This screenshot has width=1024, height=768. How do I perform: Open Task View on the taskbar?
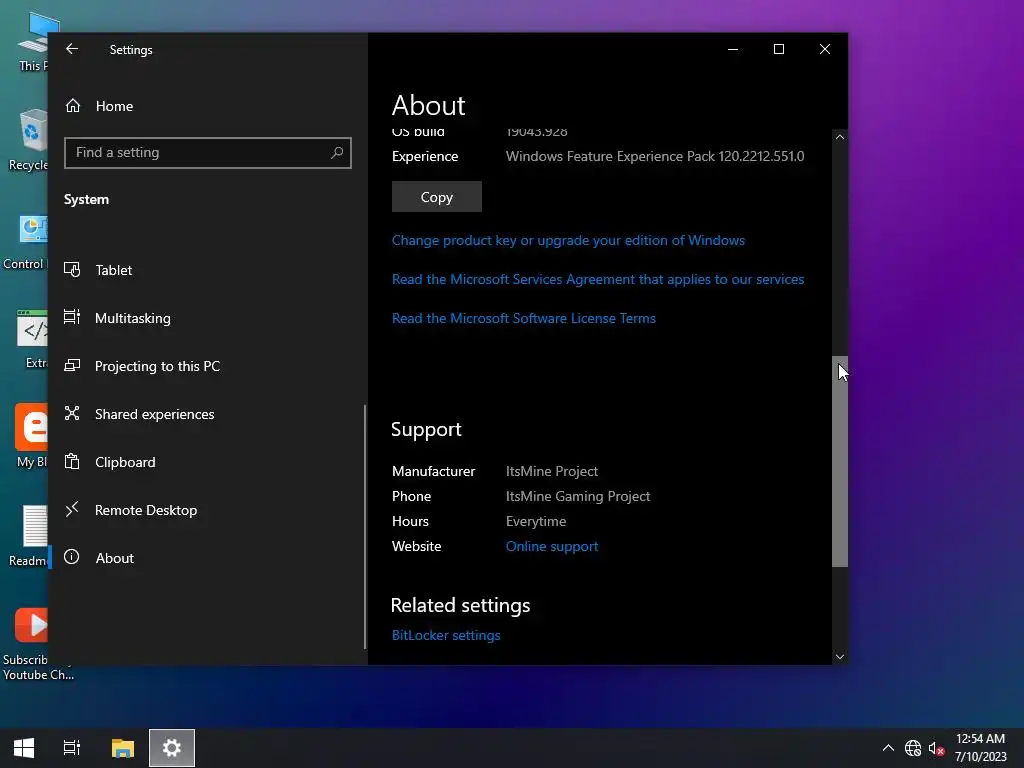click(x=72, y=748)
